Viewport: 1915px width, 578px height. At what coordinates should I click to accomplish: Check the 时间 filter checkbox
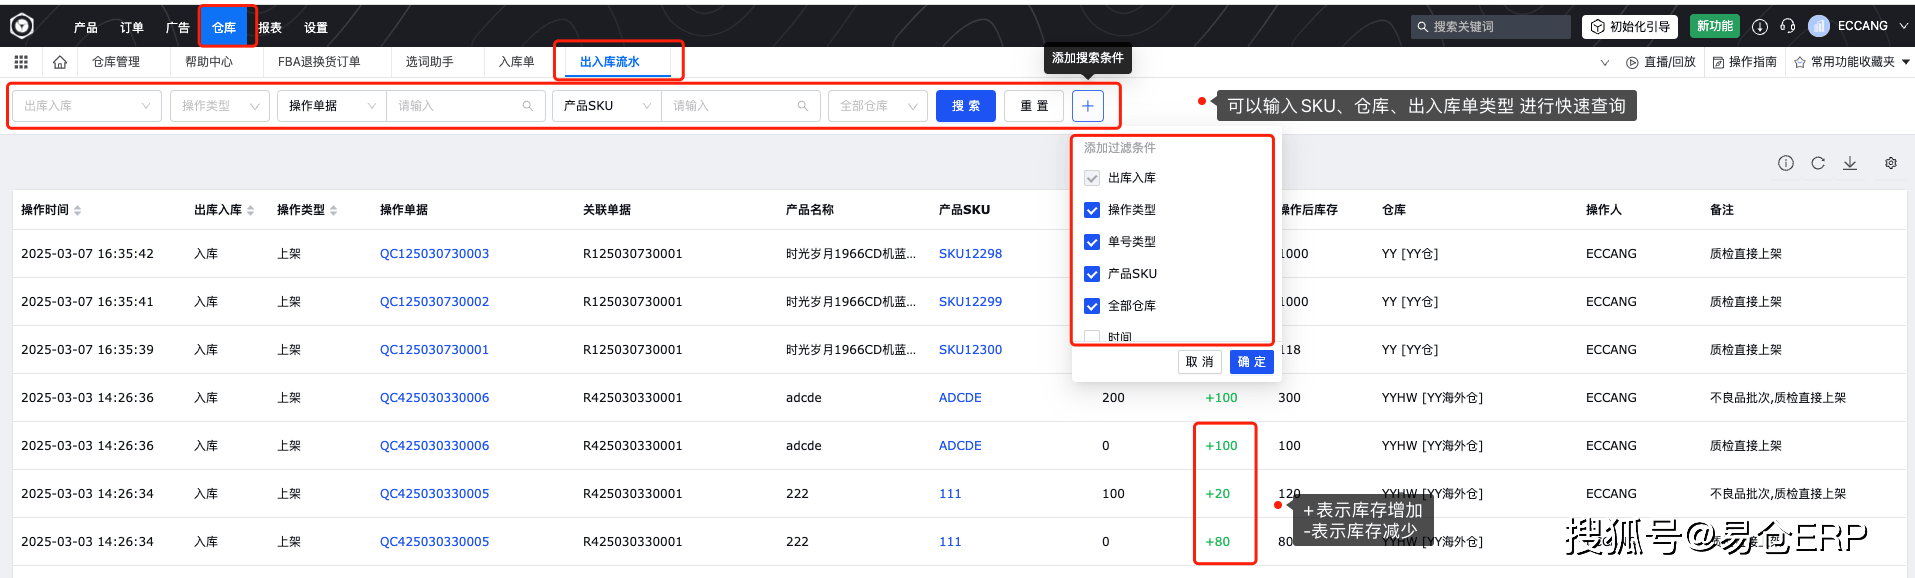click(x=1092, y=337)
